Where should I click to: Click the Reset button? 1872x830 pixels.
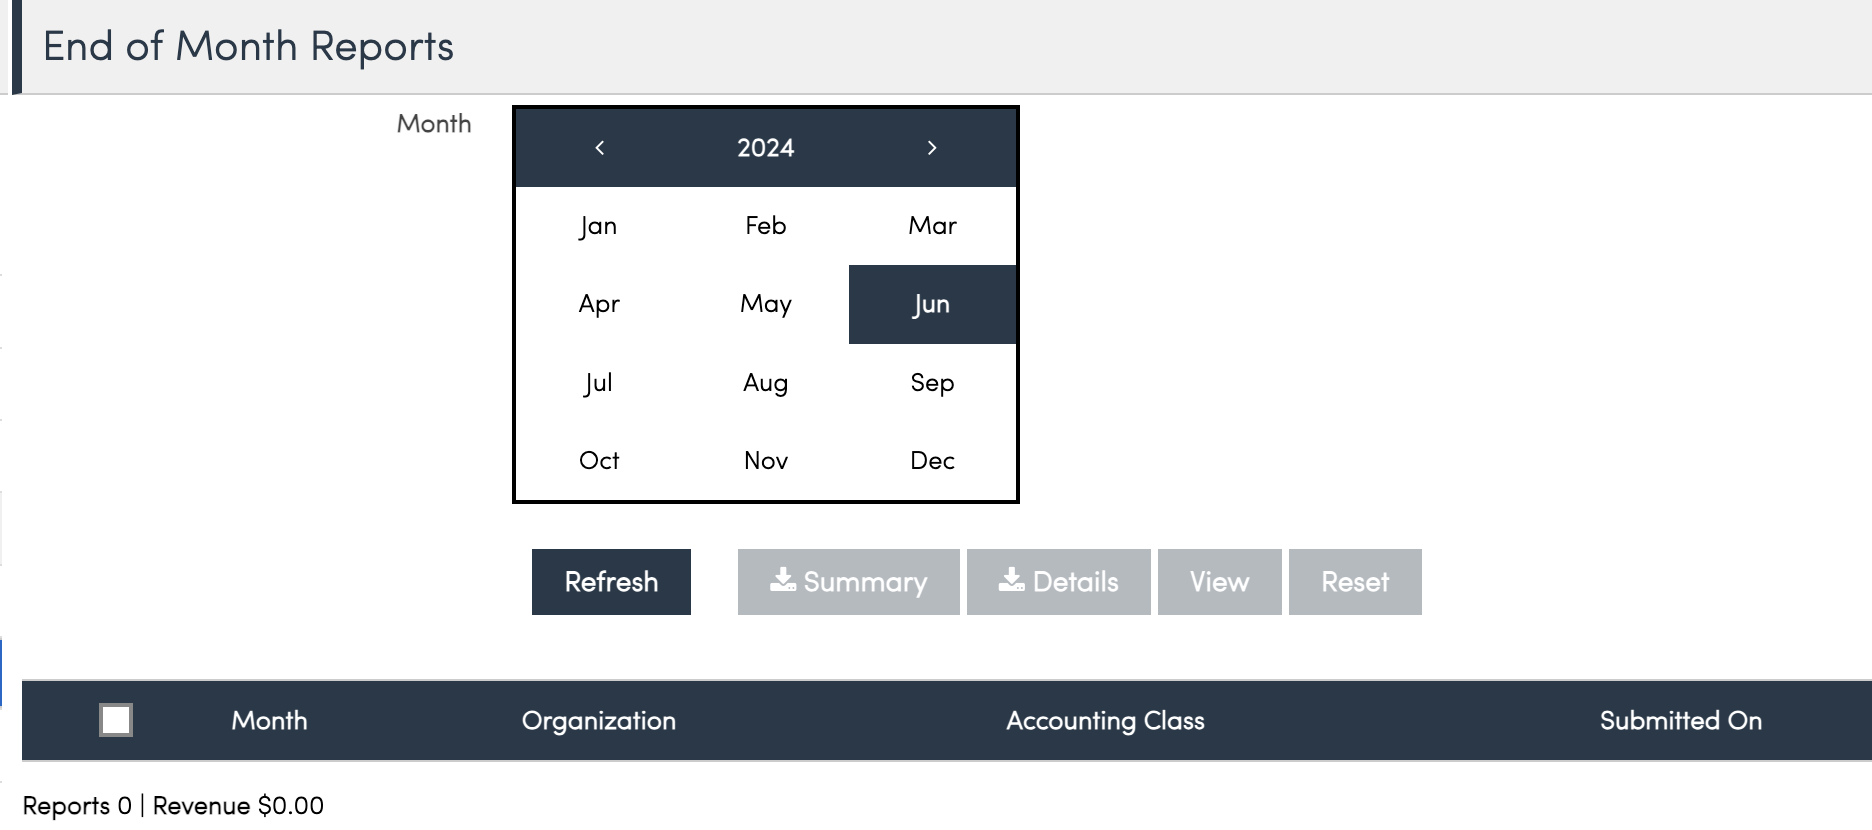1355,582
